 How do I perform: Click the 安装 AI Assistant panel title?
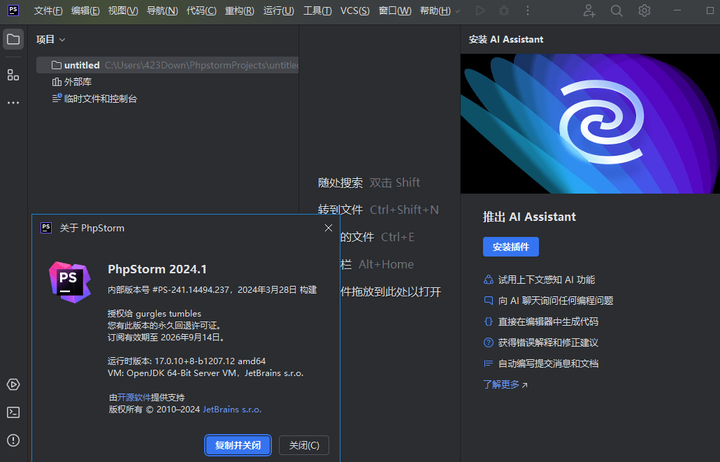coord(506,39)
